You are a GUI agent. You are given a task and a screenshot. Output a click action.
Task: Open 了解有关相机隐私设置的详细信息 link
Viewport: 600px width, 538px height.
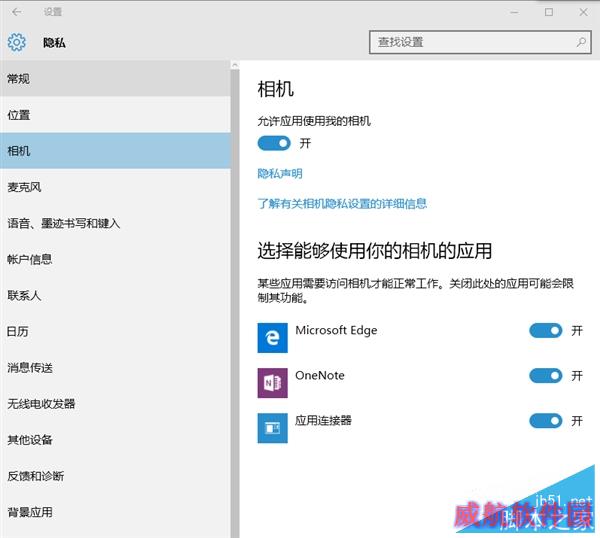(x=342, y=204)
